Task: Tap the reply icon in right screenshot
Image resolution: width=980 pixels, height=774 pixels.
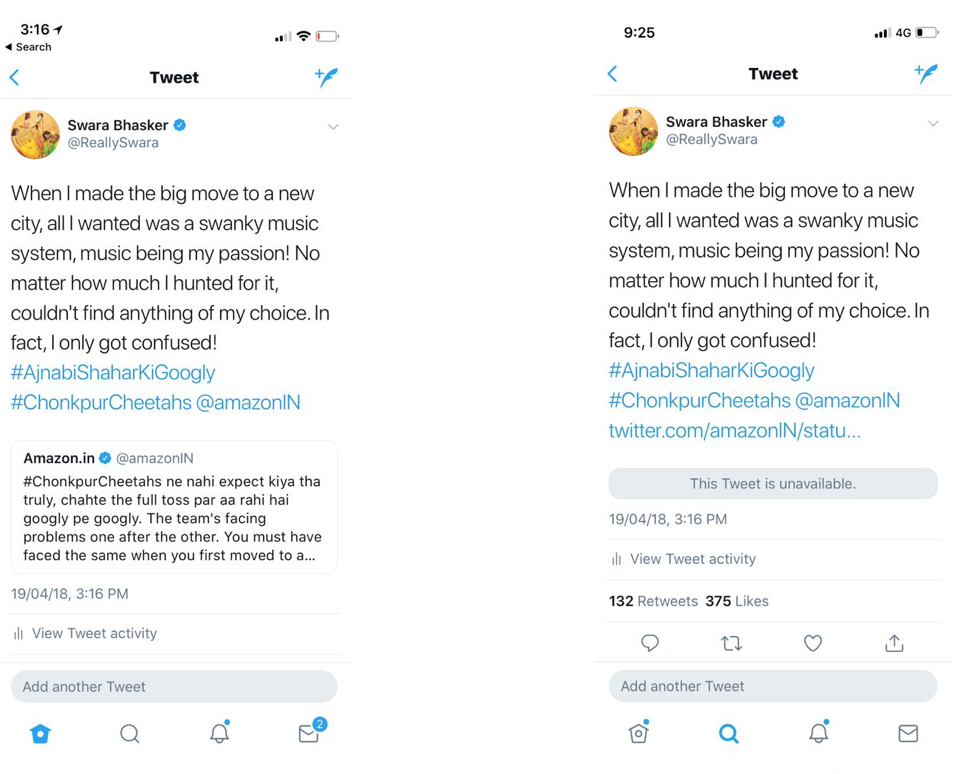Action: click(650, 643)
